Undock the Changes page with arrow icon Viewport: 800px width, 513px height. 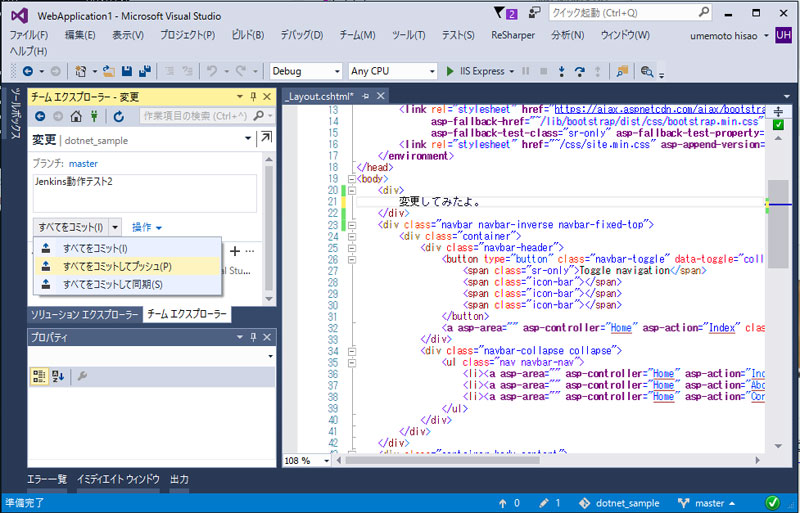[266, 137]
